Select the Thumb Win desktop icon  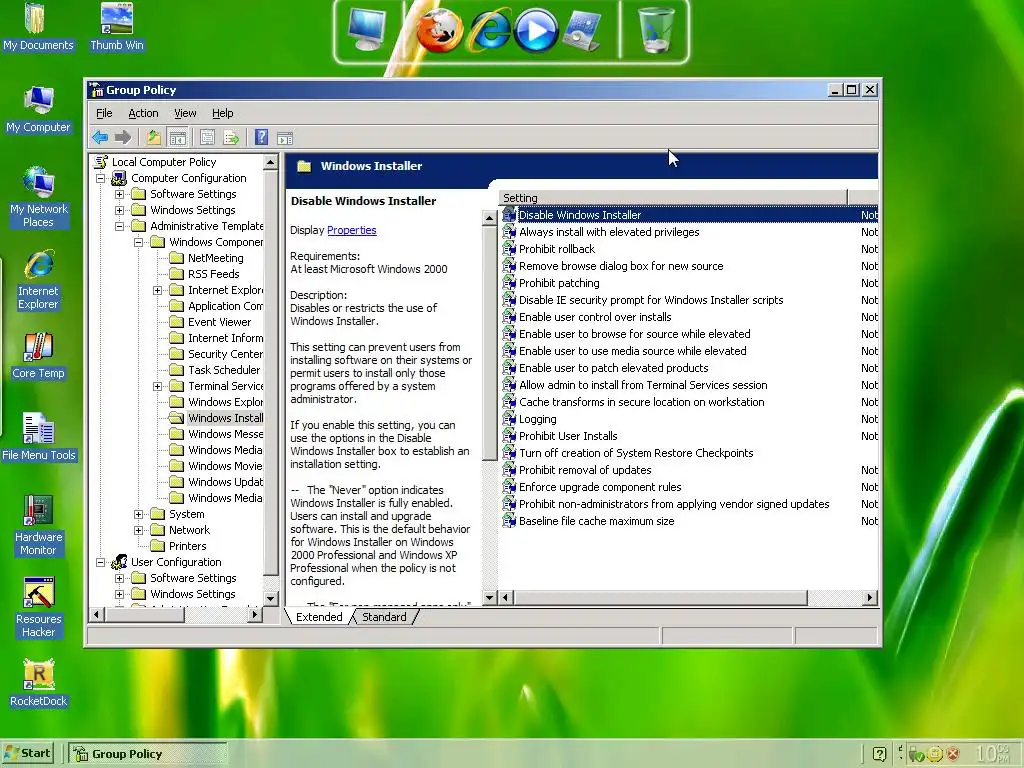click(117, 26)
